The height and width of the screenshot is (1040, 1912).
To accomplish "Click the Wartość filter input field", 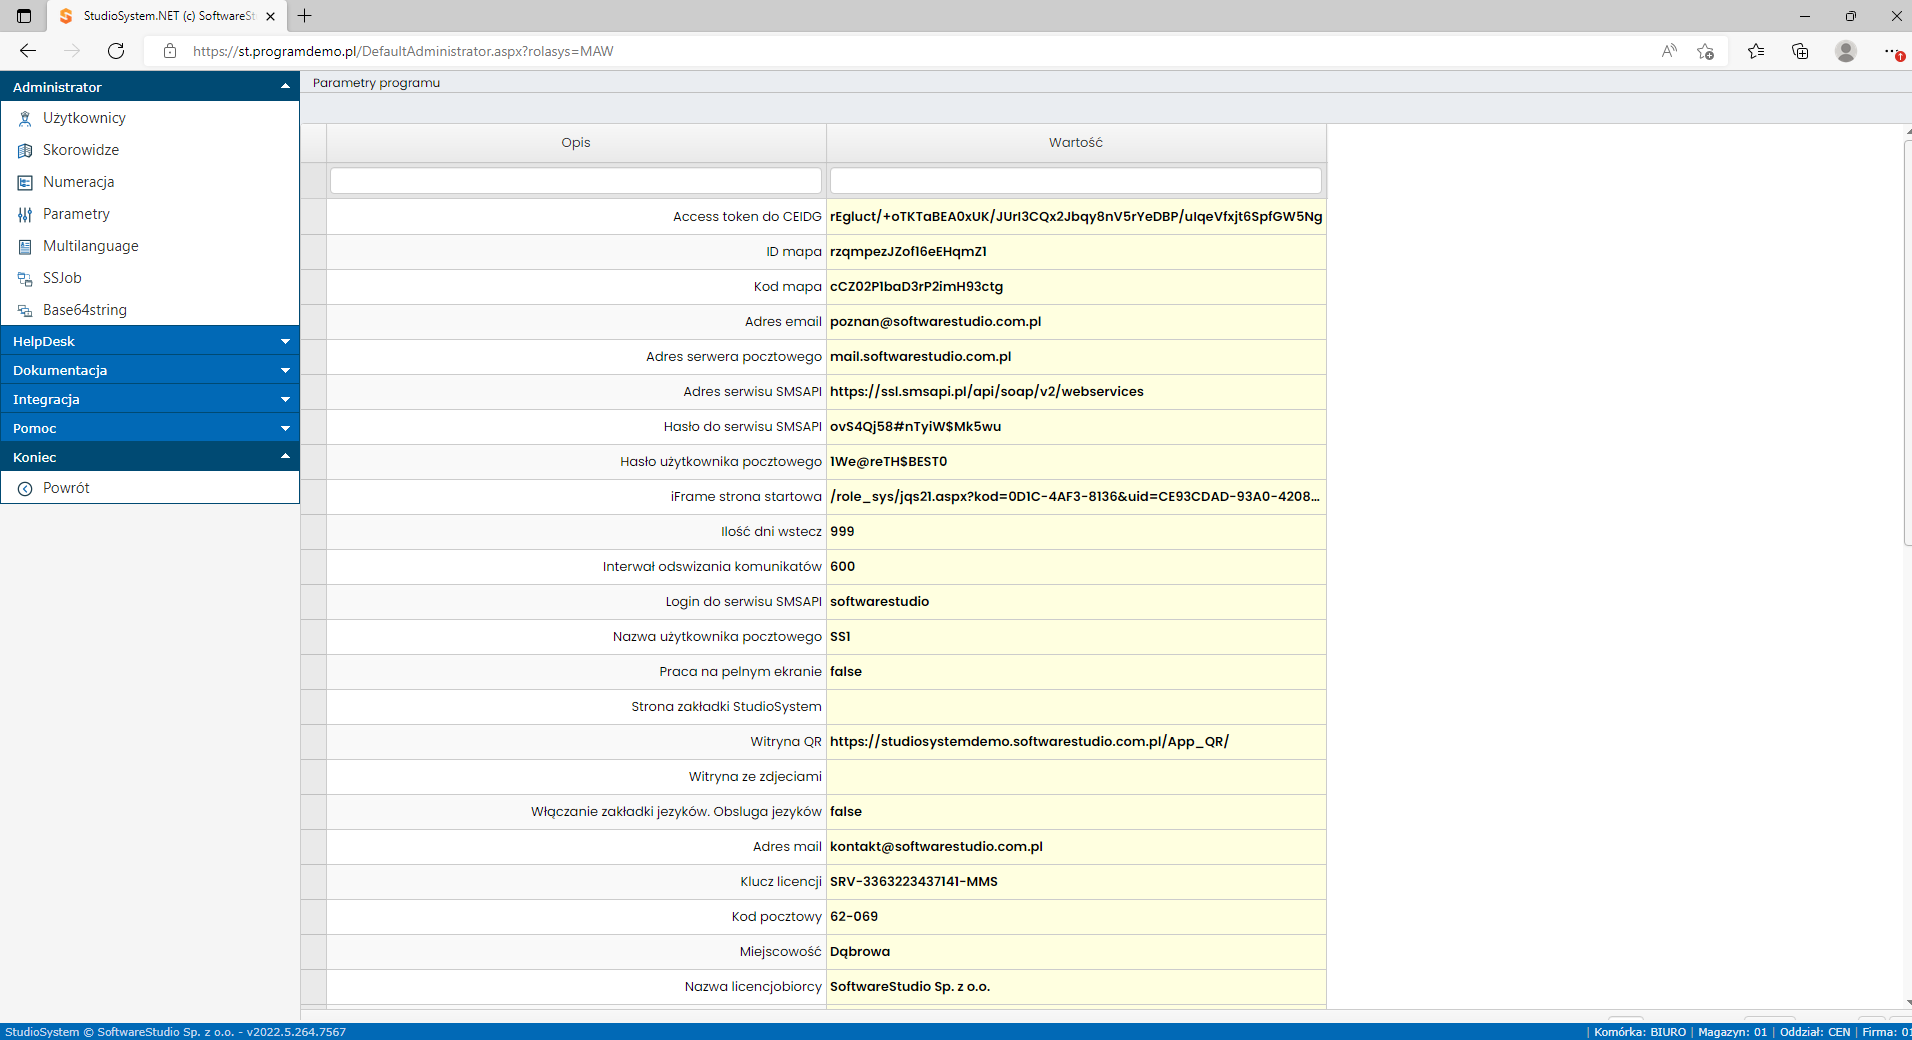I will click(1076, 181).
